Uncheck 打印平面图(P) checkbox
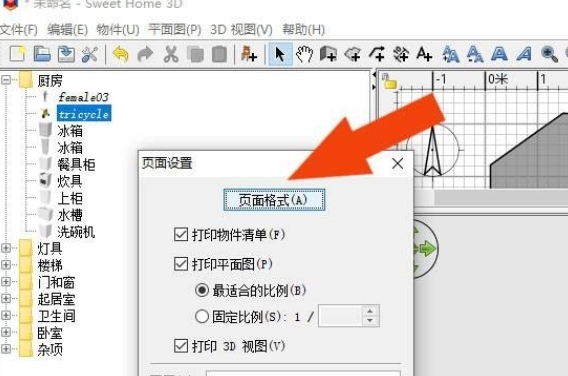568x376 pixels. tap(181, 264)
